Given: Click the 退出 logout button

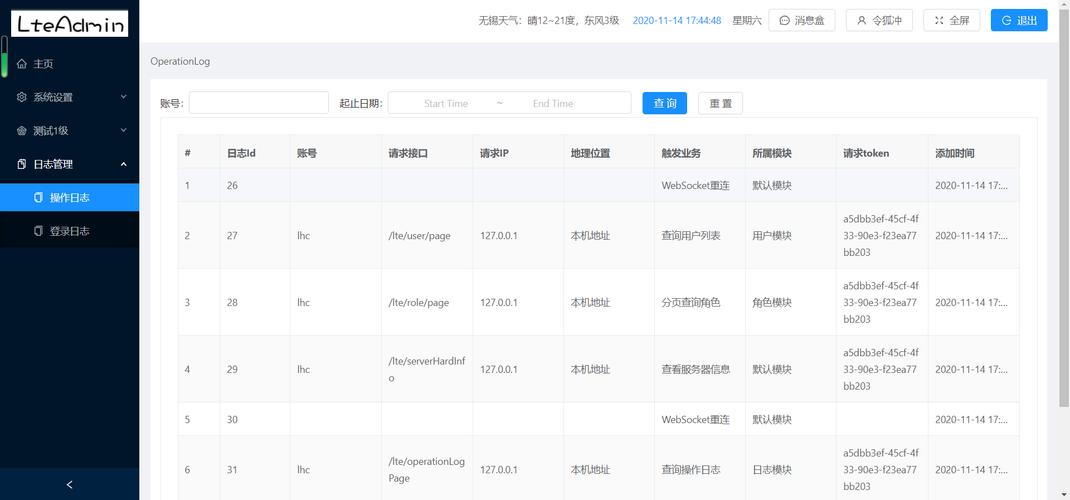Looking at the screenshot, I should pos(1018,20).
